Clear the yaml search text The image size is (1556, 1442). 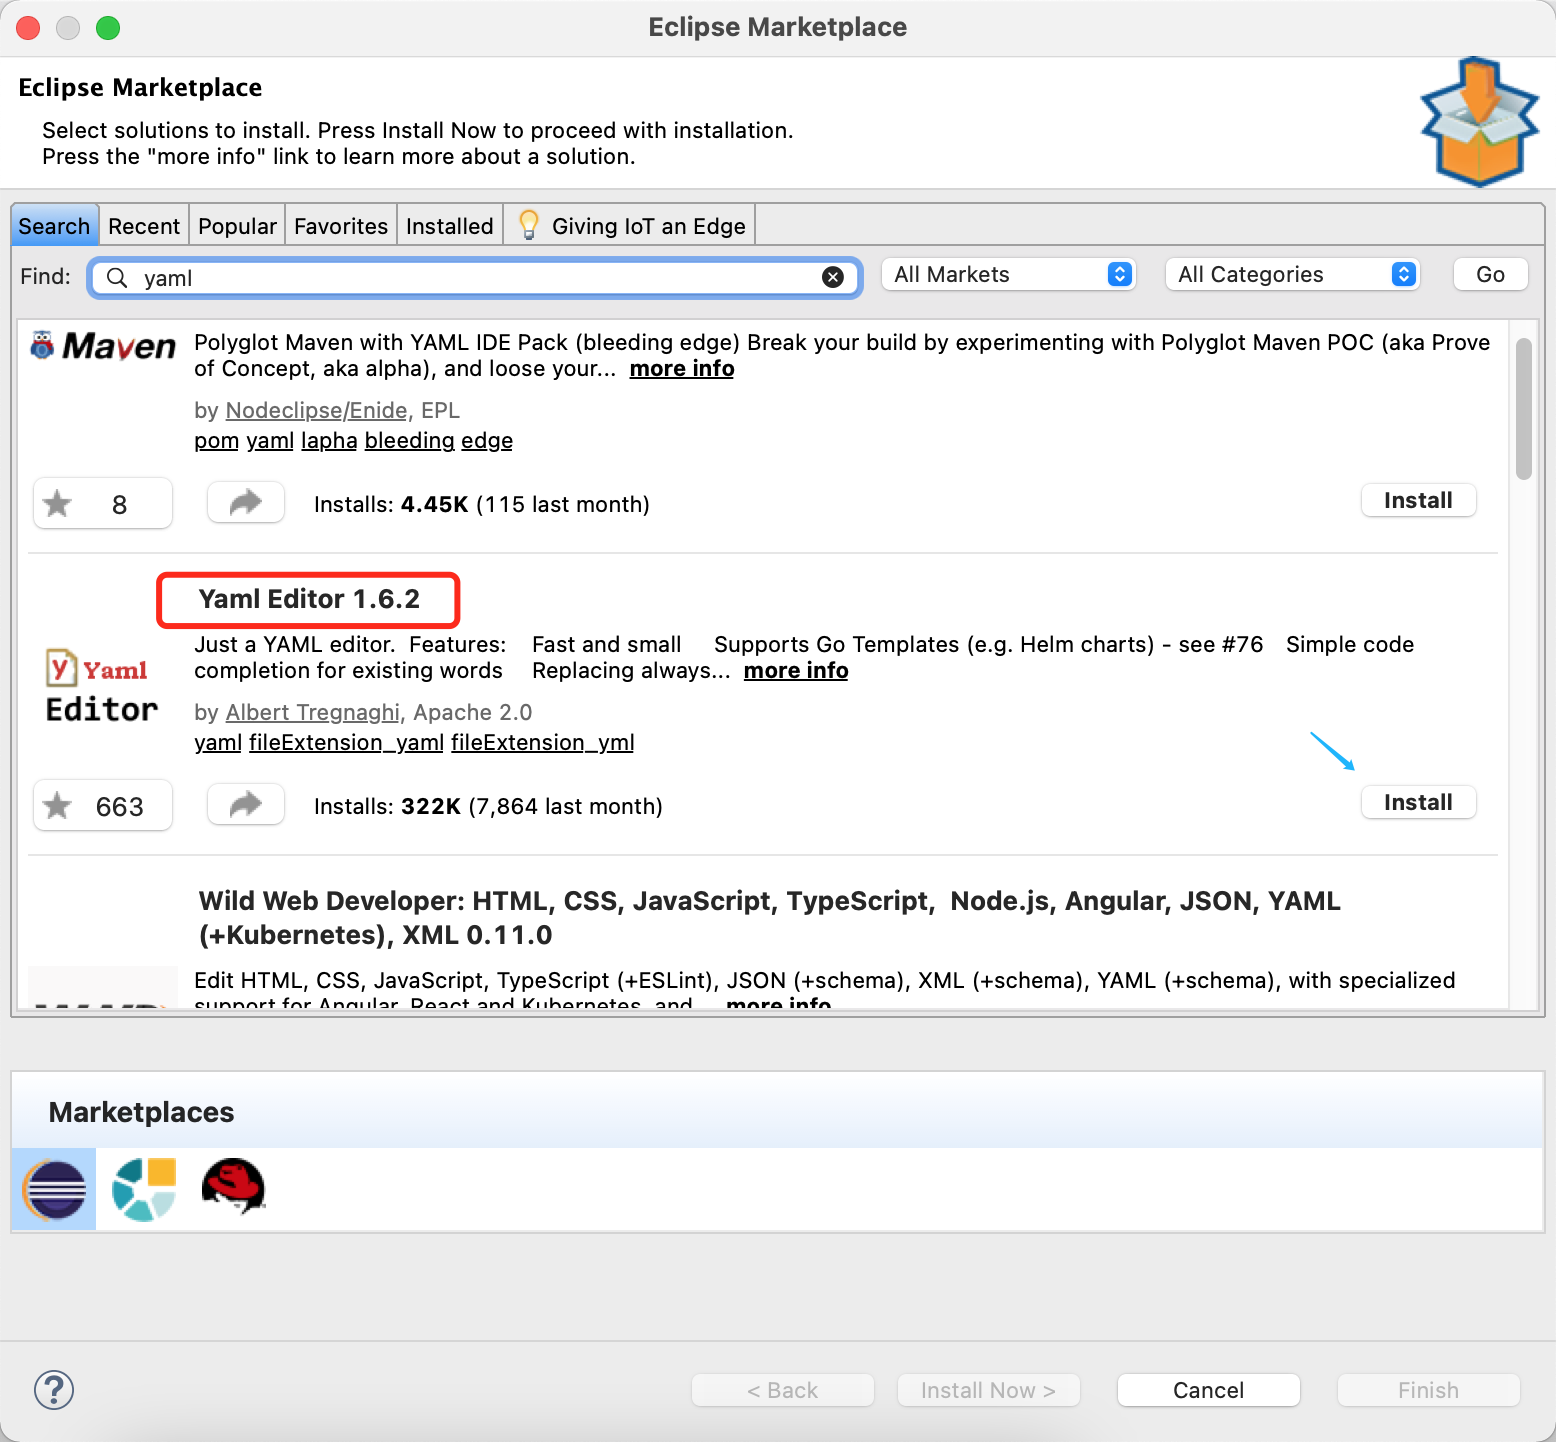pyautogui.click(x=833, y=277)
